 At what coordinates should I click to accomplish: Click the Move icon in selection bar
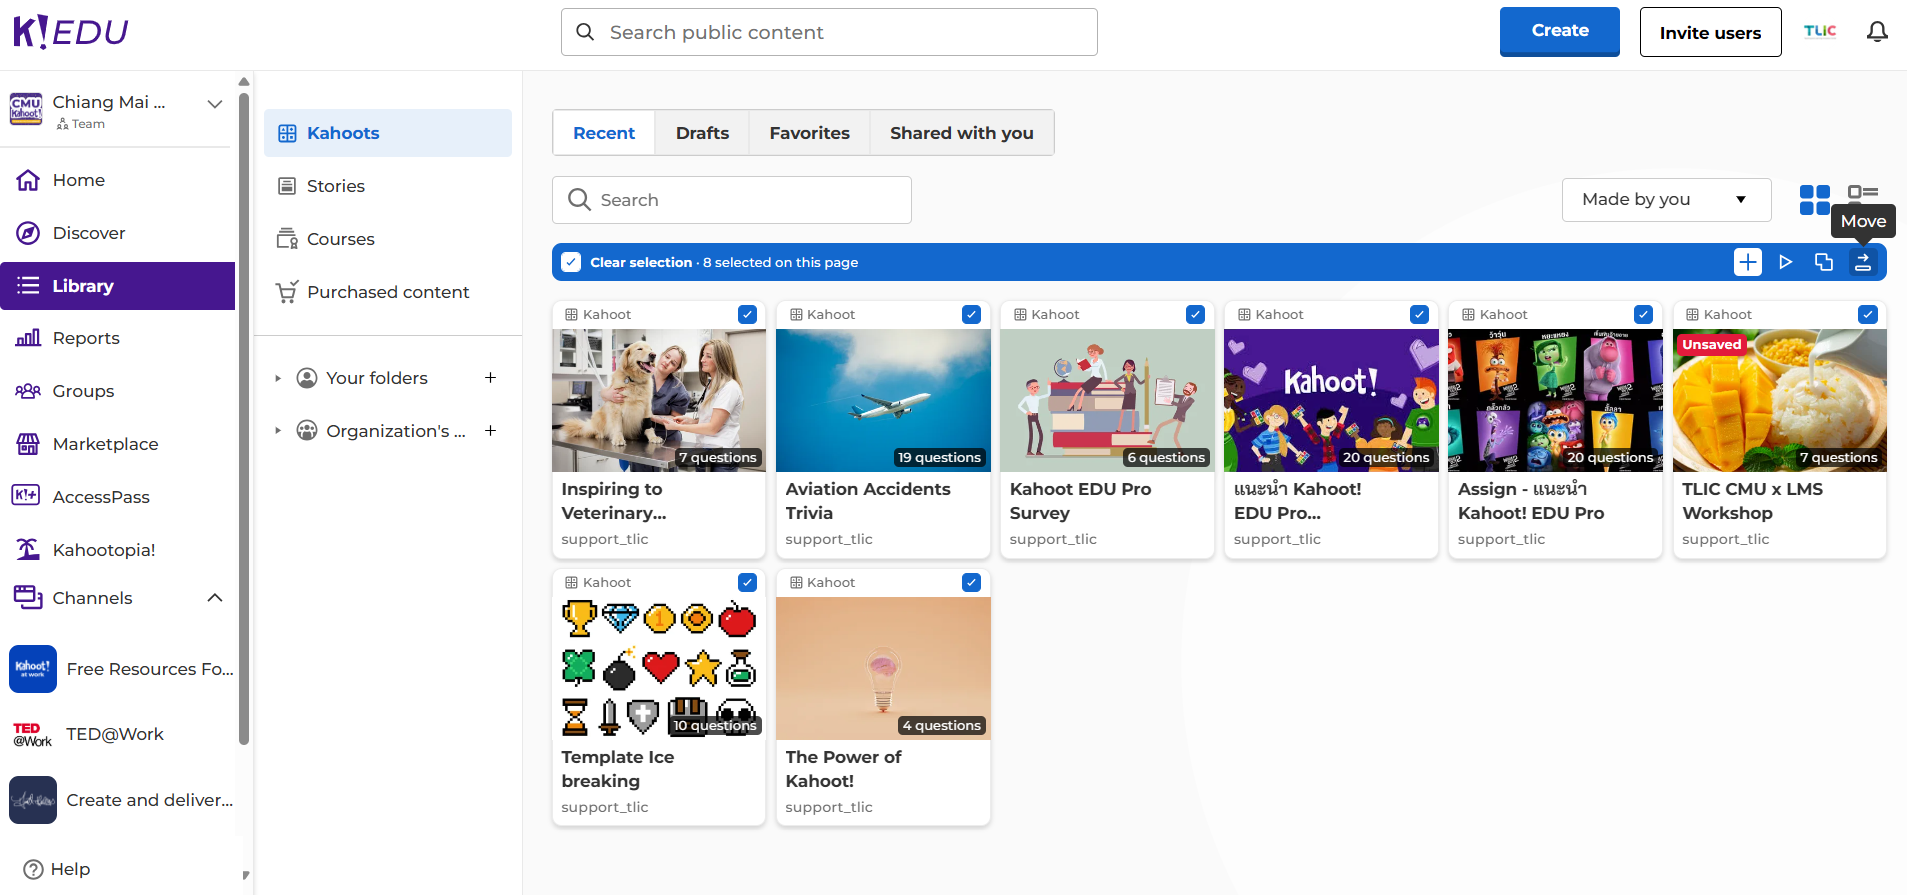point(1862,262)
